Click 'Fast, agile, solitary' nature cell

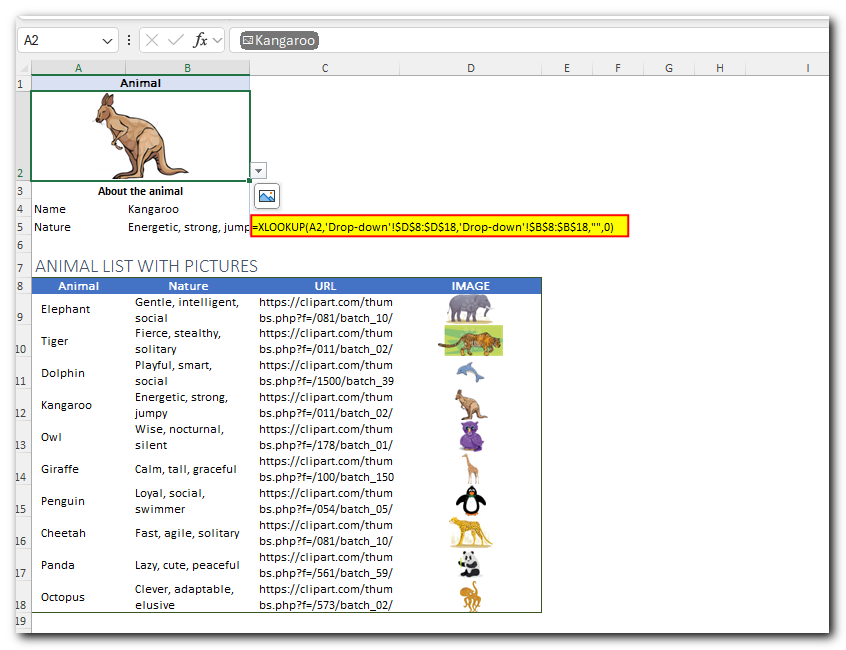pos(188,533)
